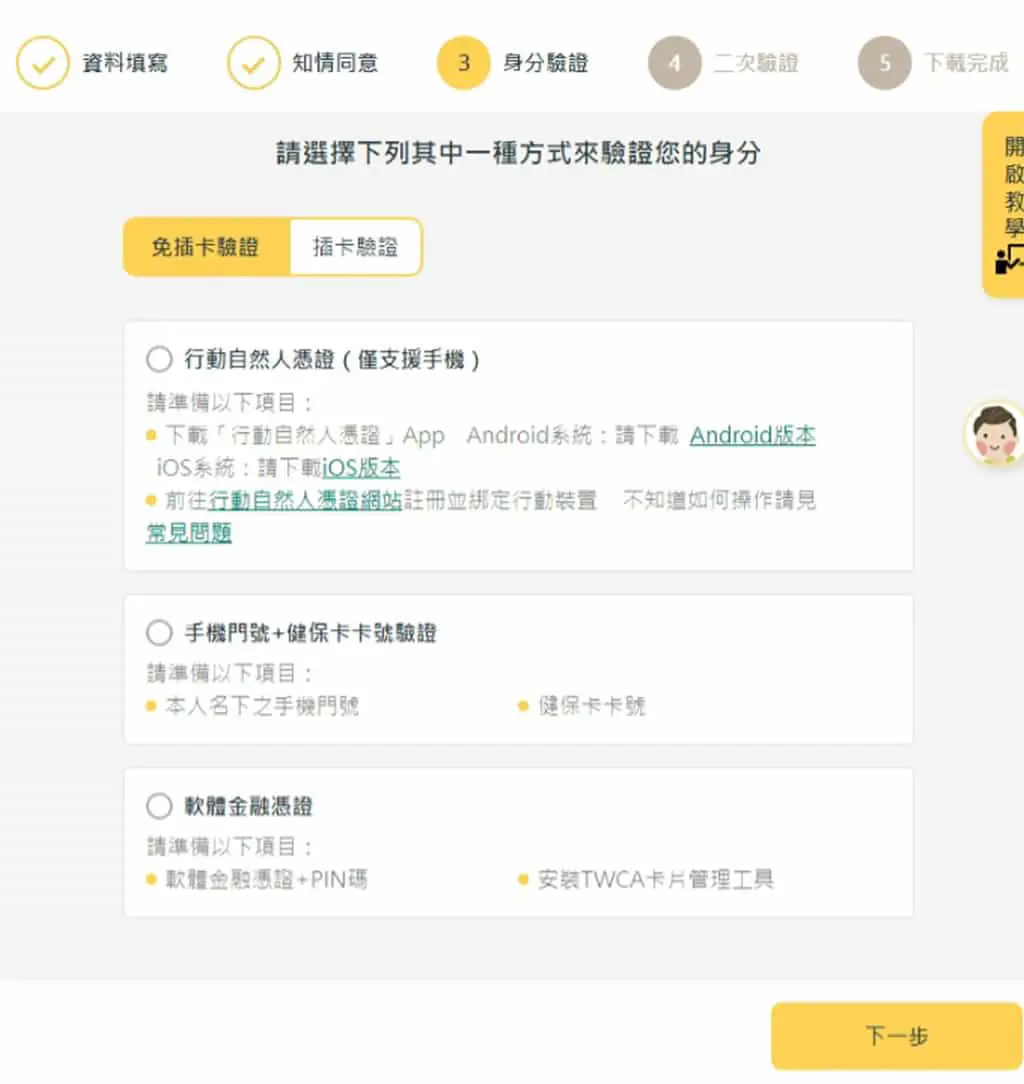Switch to 免插卡驗證 tab

pyautogui.click(x=206, y=247)
